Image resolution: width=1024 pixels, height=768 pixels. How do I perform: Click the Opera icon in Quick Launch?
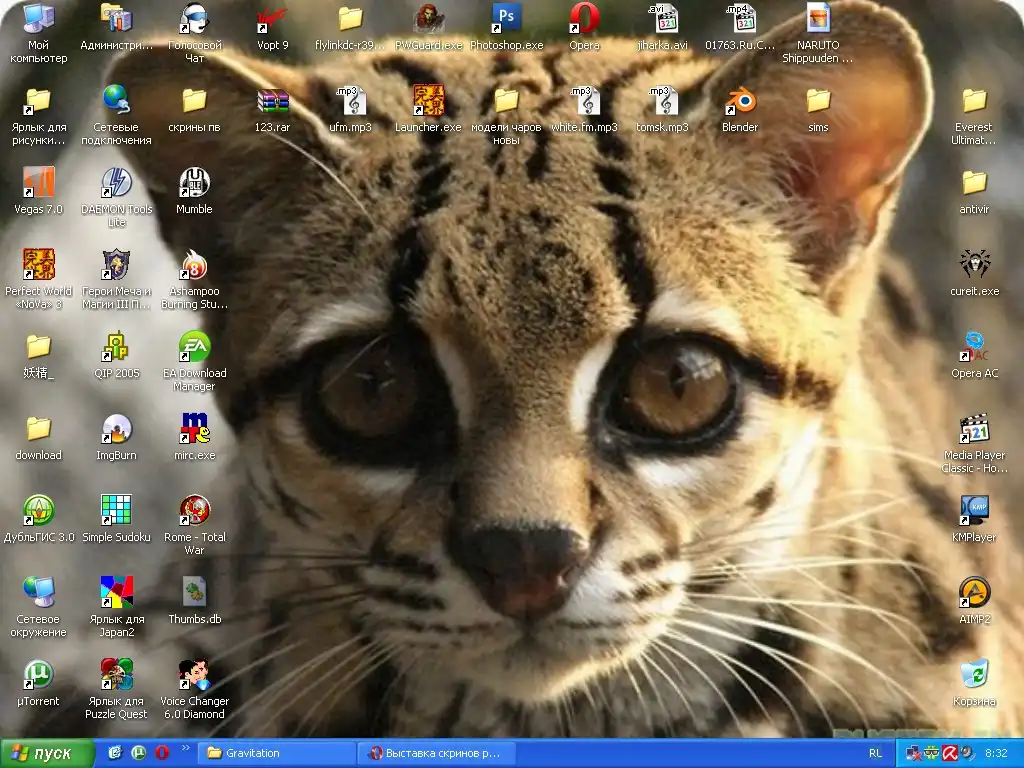(161, 753)
